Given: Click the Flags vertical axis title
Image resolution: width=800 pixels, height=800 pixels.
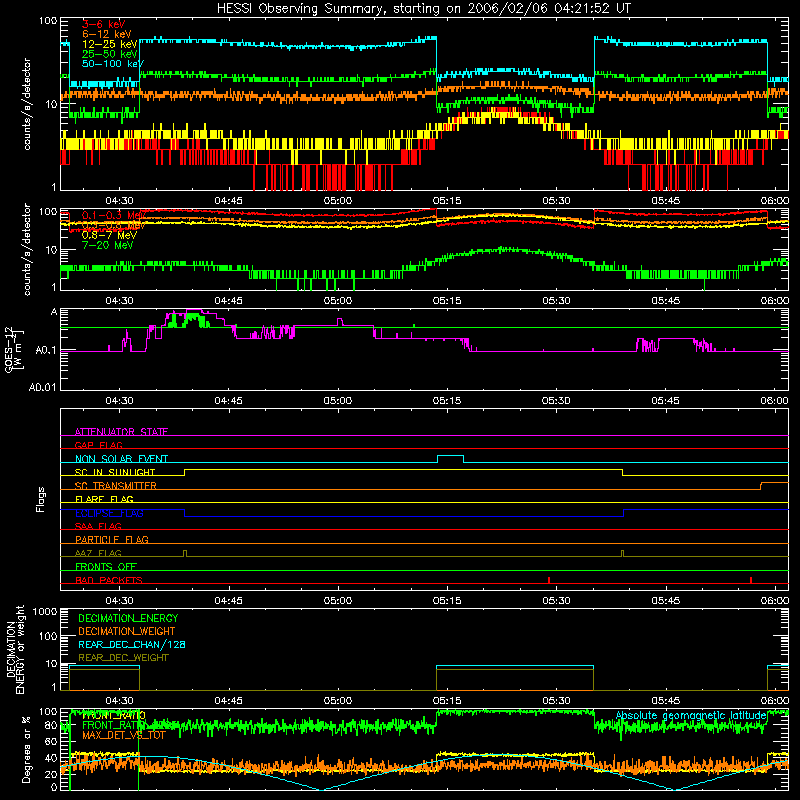Looking at the screenshot, I should 41,499.
